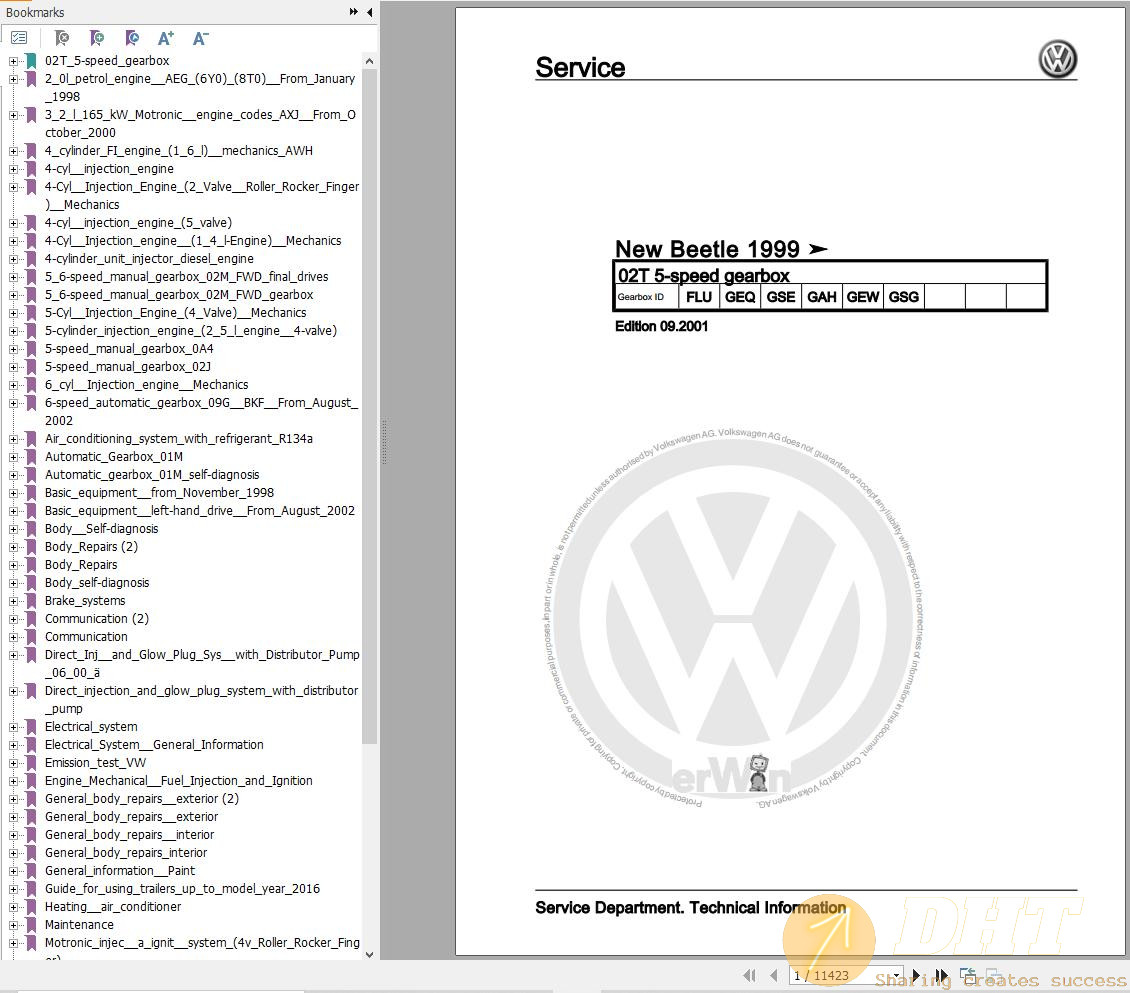Image resolution: width=1130 pixels, height=993 pixels.
Task: Click the delete bookmark icon
Action: (x=62, y=37)
